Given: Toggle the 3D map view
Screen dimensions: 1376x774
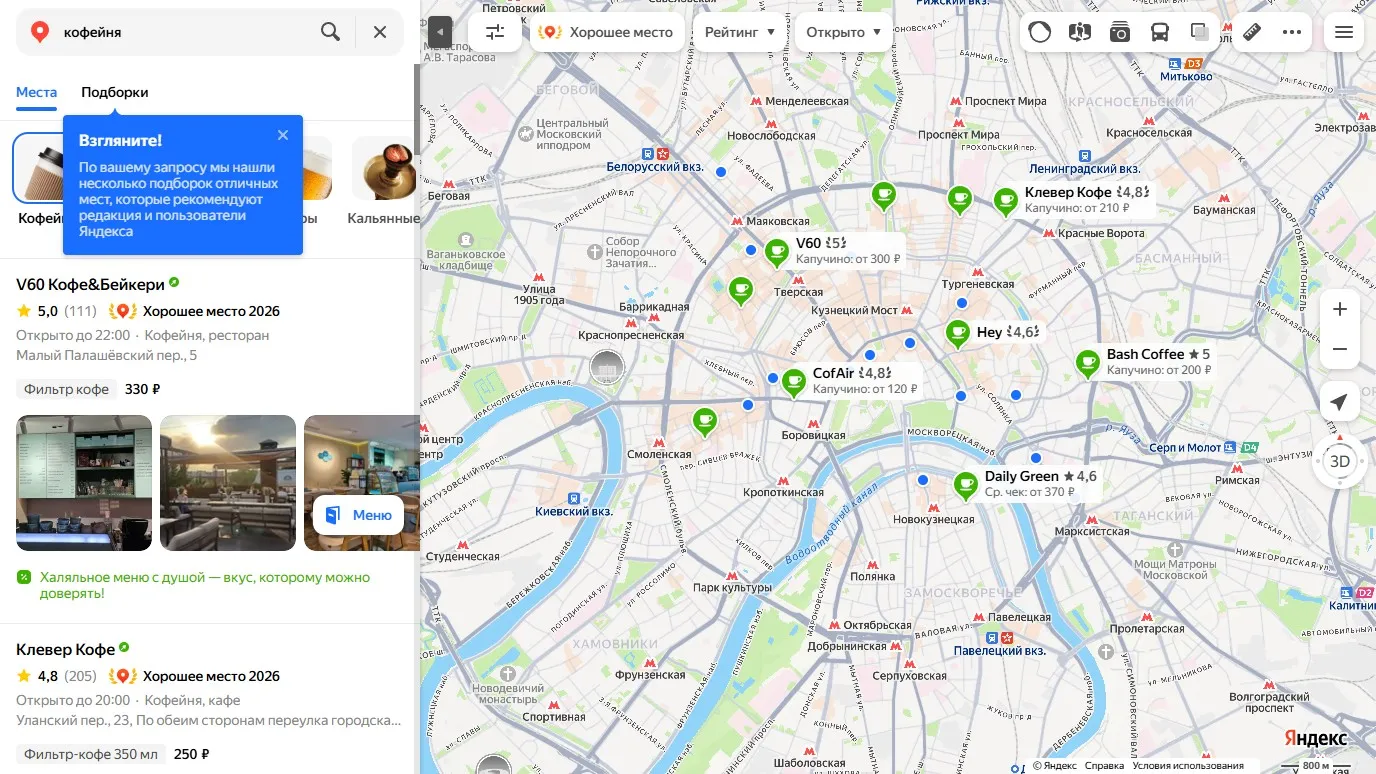Looking at the screenshot, I should 1339,462.
